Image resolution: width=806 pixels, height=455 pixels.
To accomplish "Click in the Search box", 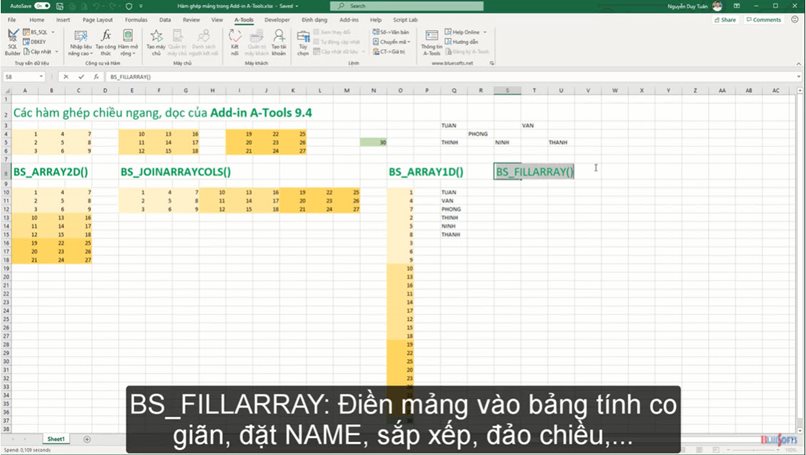I will 407,6.
